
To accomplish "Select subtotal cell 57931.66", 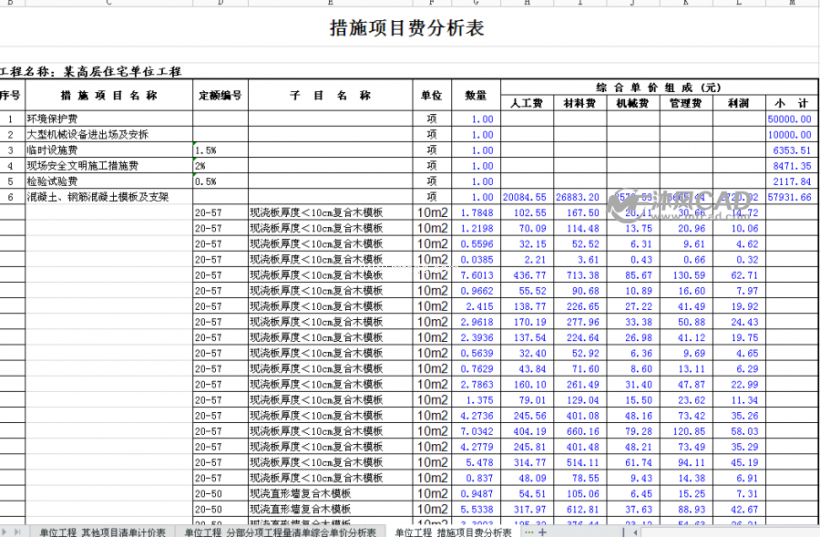I will [792, 197].
